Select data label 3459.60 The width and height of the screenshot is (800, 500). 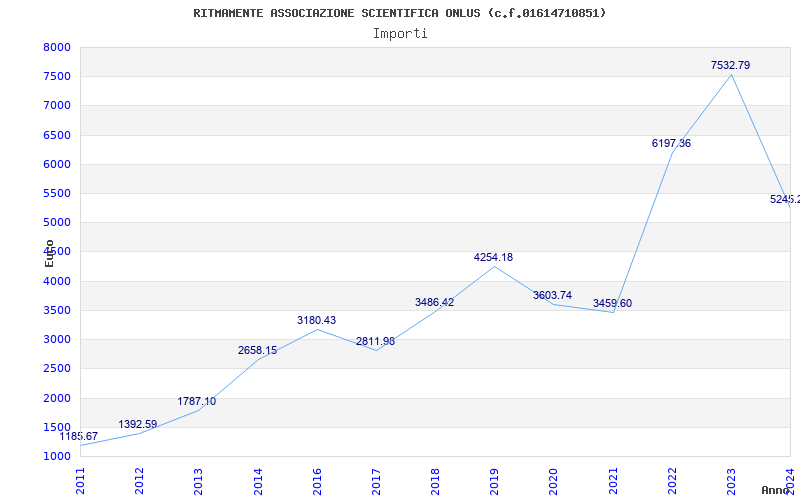[612, 304]
